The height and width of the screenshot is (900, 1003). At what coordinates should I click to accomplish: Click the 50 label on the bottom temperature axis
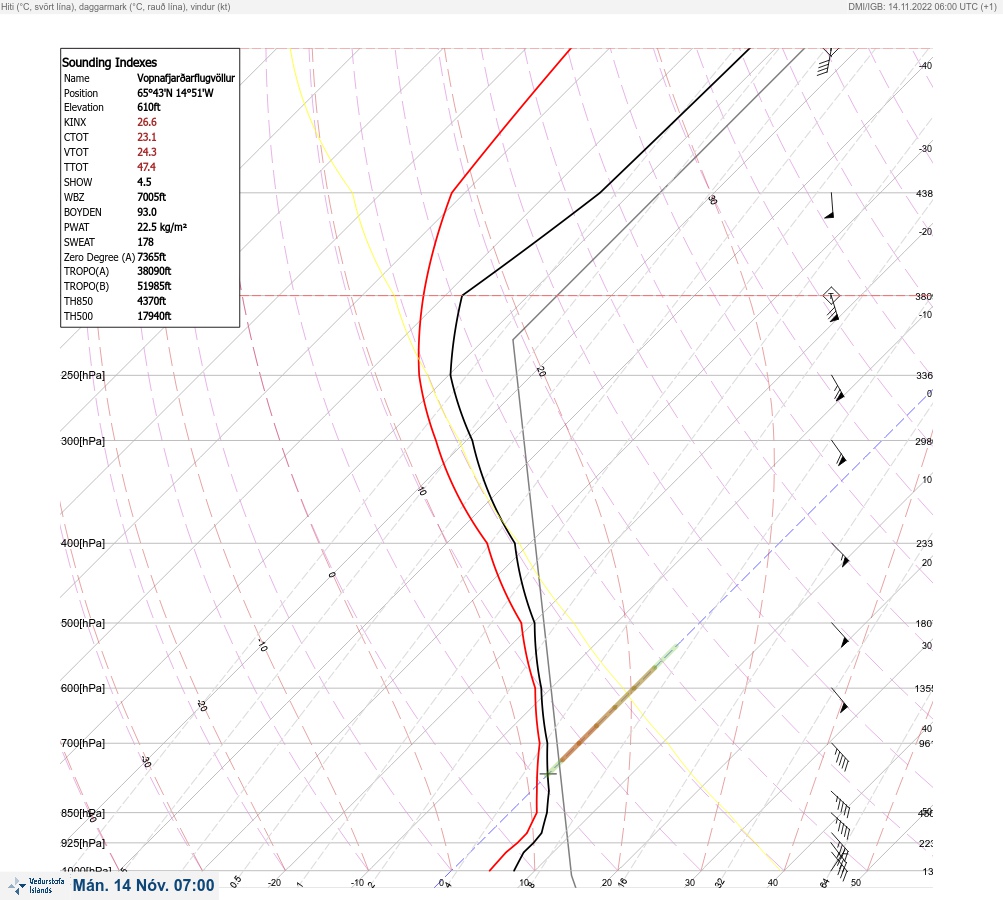click(856, 883)
